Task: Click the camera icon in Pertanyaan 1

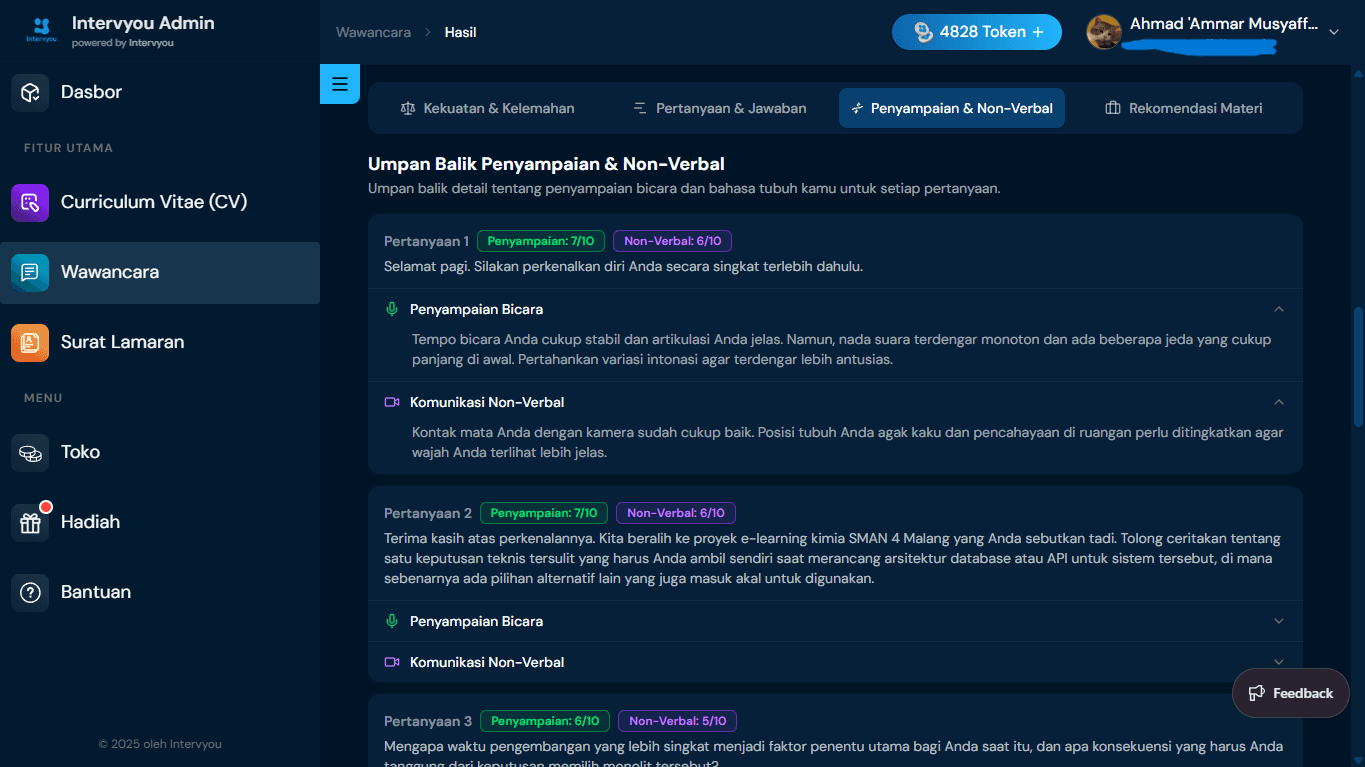Action: coord(392,402)
